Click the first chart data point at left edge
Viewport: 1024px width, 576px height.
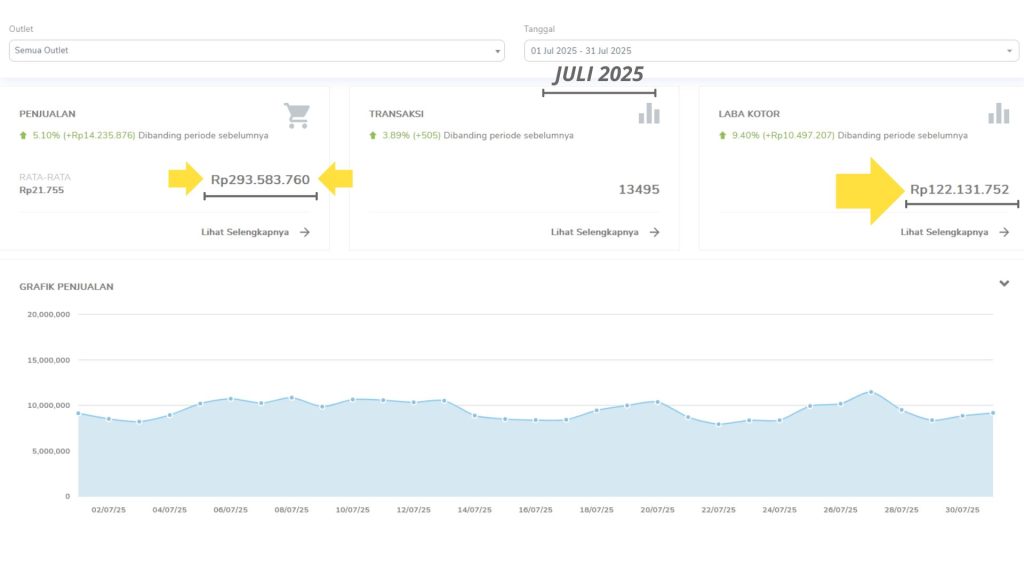pos(78,413)
